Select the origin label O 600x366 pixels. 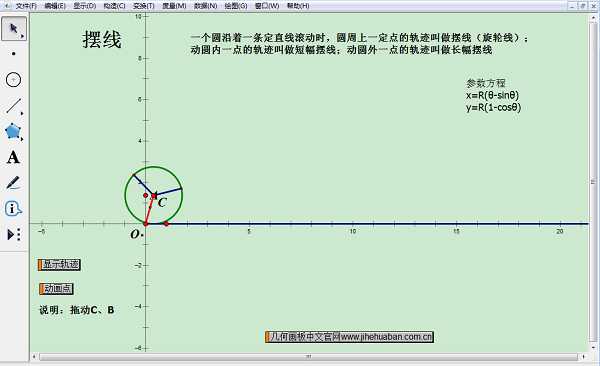pos(135,234)
